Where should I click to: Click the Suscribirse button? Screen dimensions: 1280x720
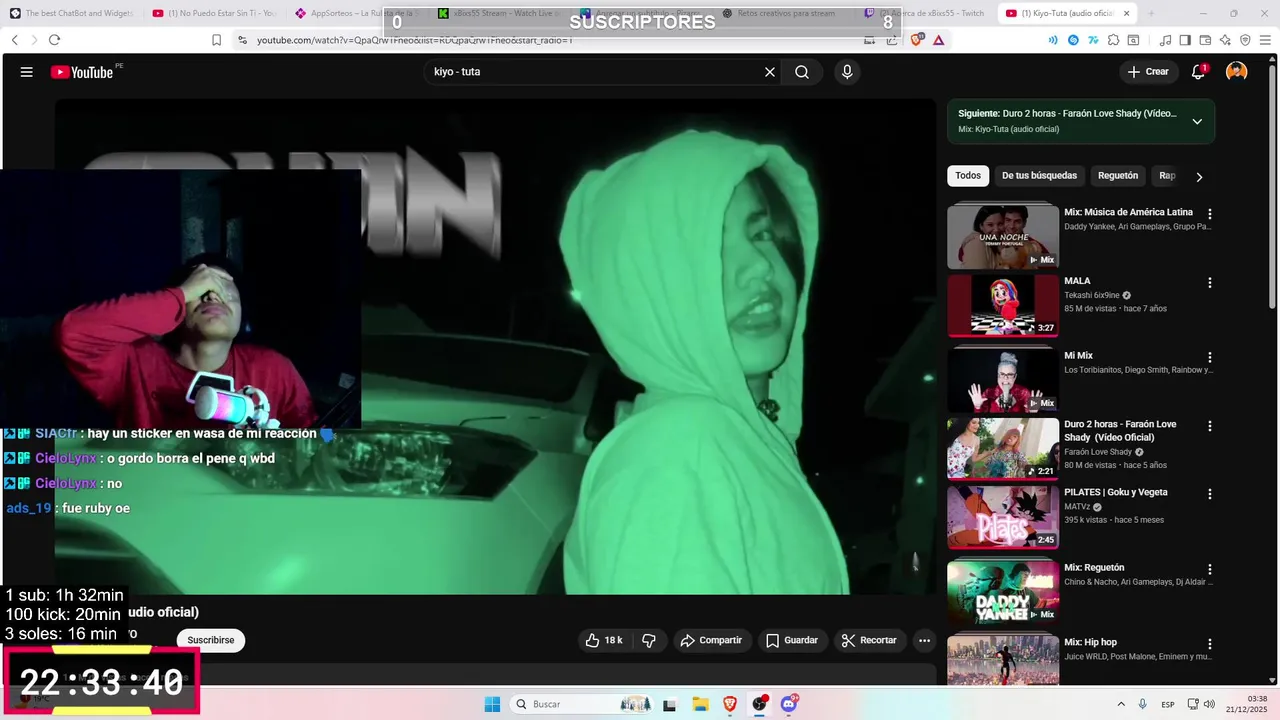pyautogui.click(x=211, y=640)
